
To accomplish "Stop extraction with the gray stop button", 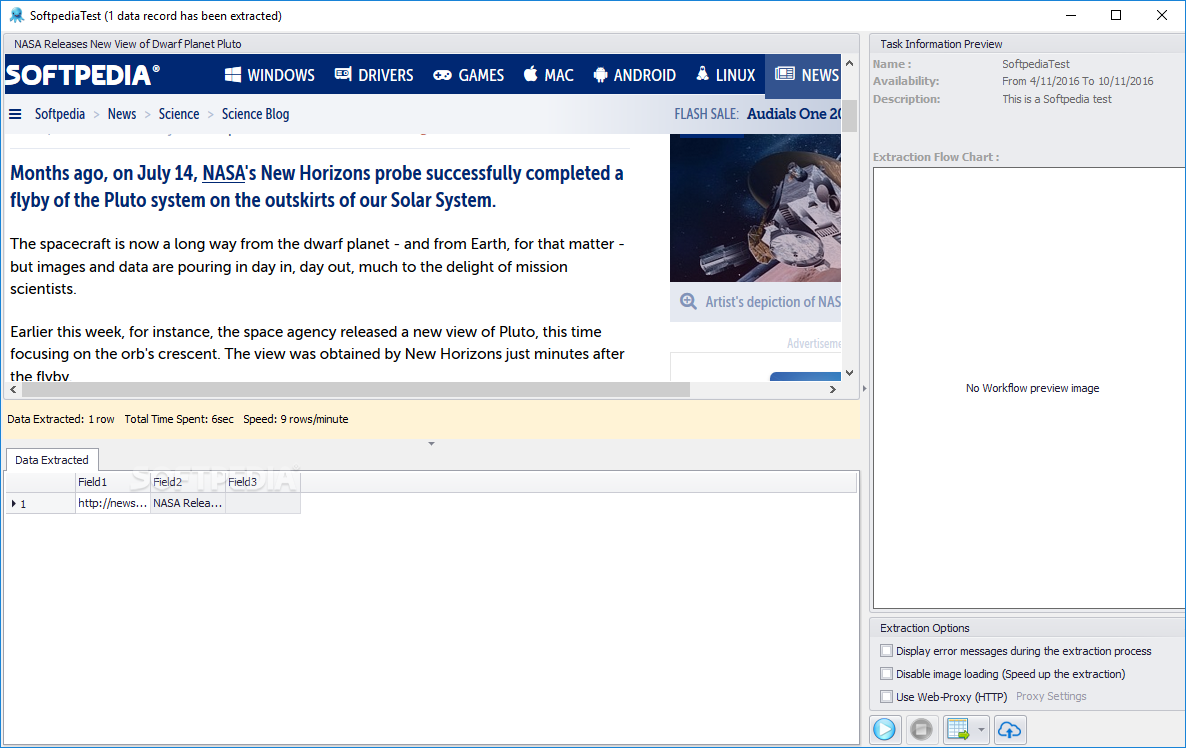I will coord(921,729).
